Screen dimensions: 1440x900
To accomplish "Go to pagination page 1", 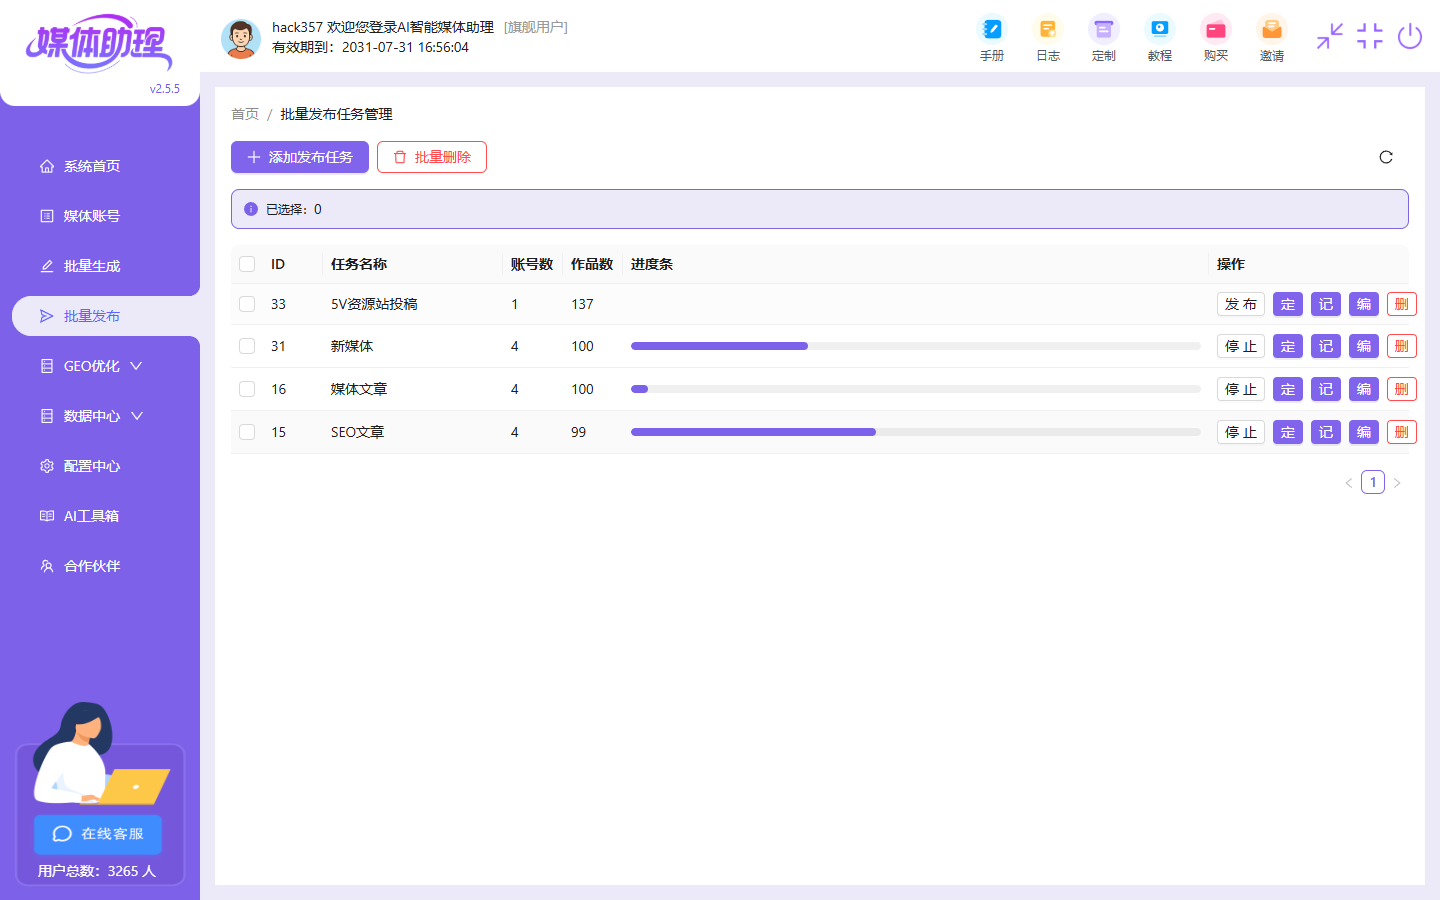I will 1373,482.
